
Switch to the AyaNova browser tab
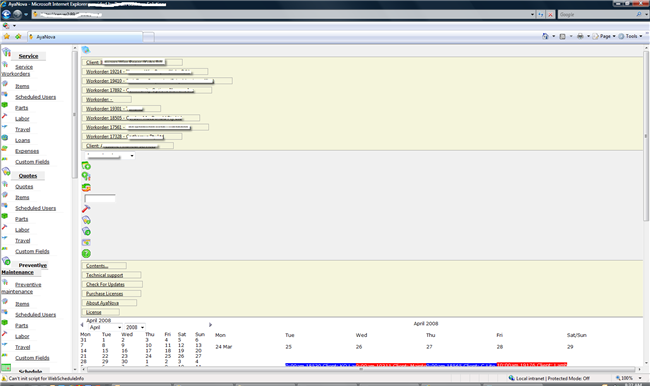click(85, 37)
